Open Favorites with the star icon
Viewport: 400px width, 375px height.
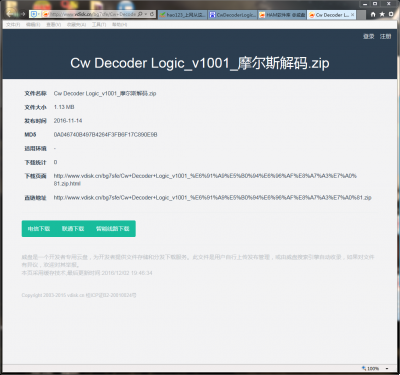point(382,14)
